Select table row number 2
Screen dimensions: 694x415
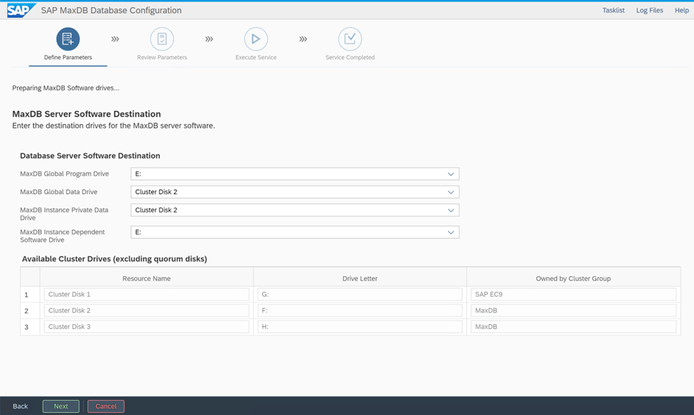coord(27,311)
